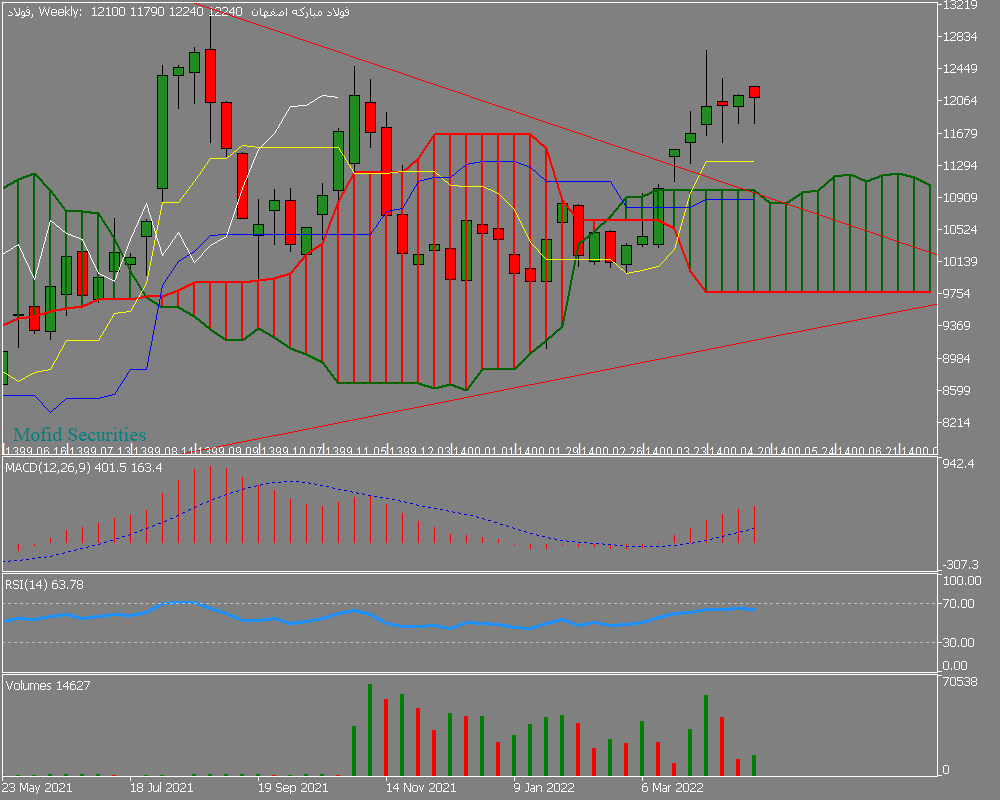1000x800 pixels.
Task: Click the '19 Sep 2021' date label
Action: point(293,787)
